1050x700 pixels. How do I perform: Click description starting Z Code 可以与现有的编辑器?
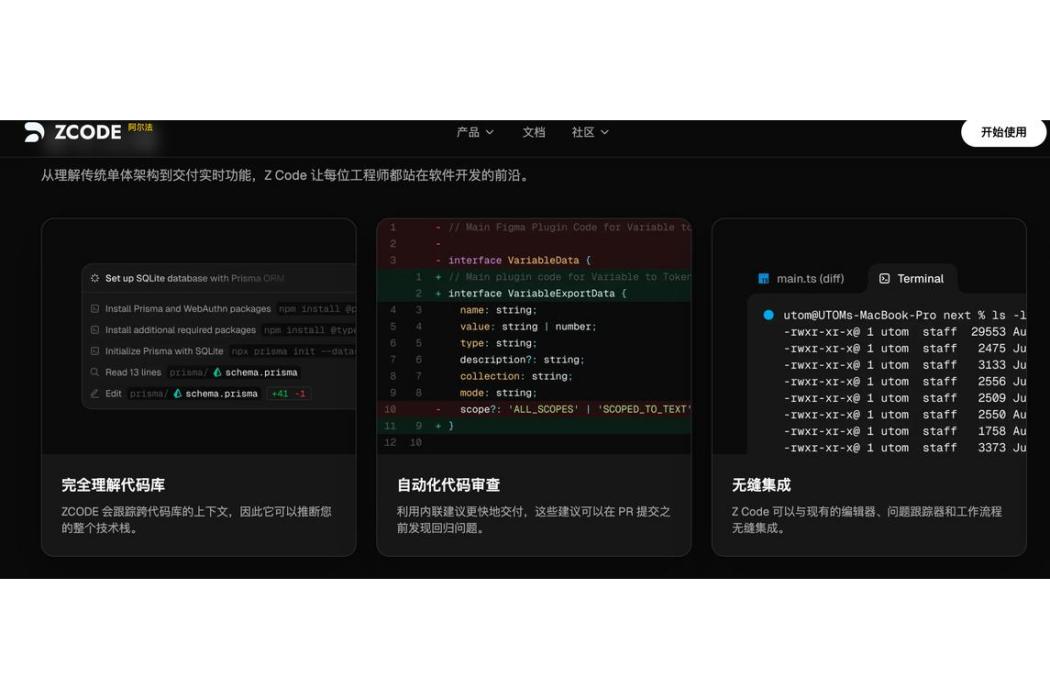tap(867, 520)
